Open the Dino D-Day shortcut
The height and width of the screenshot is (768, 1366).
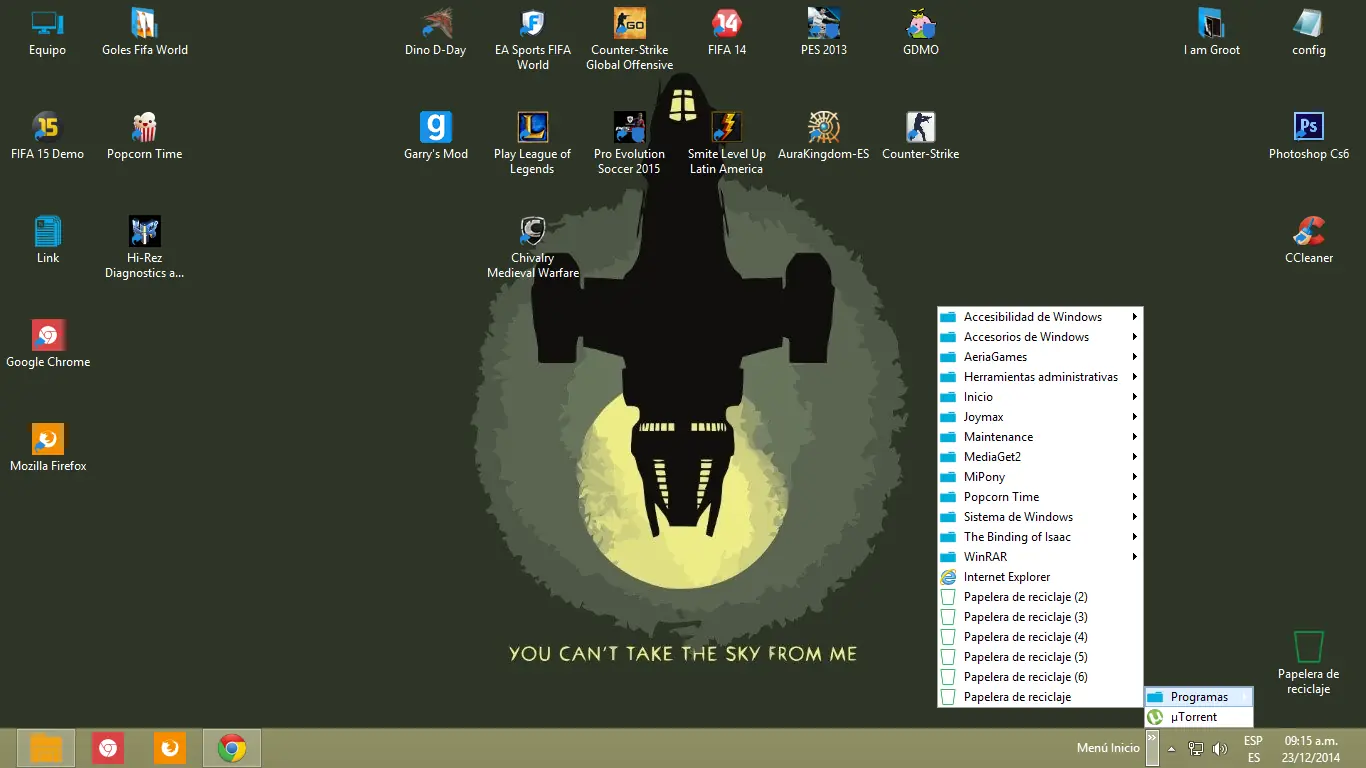pos(435,32)
